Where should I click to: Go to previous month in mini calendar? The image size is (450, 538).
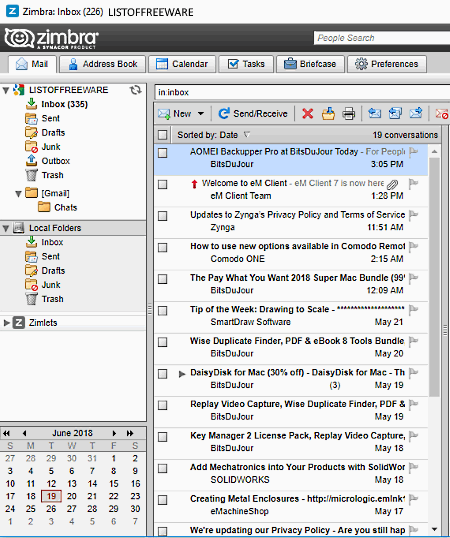click(x=24, y=433)
